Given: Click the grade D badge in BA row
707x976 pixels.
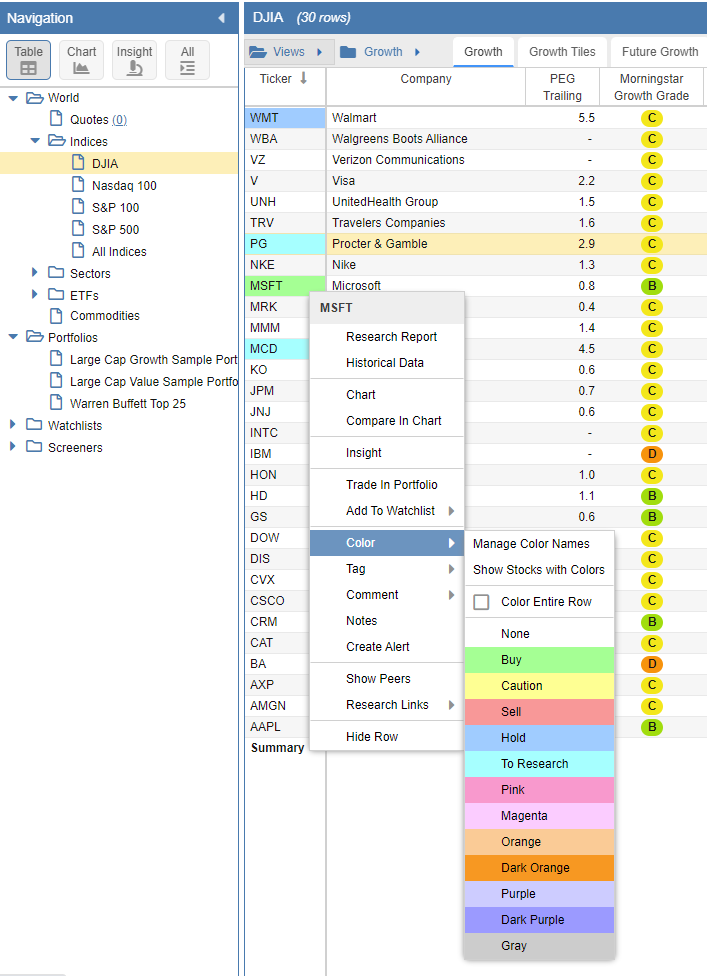Looking at the screenshot, I should tap(652, 664).
